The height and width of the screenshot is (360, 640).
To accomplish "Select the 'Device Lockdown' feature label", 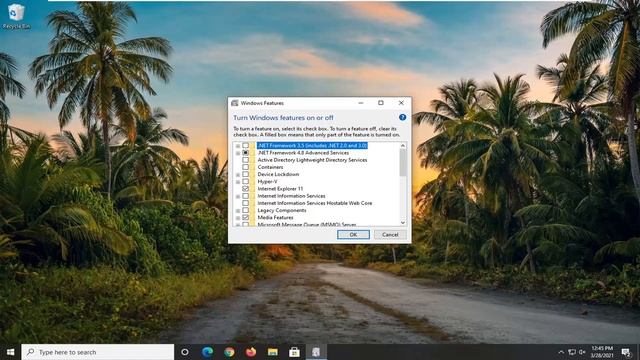I will [278, 174].
